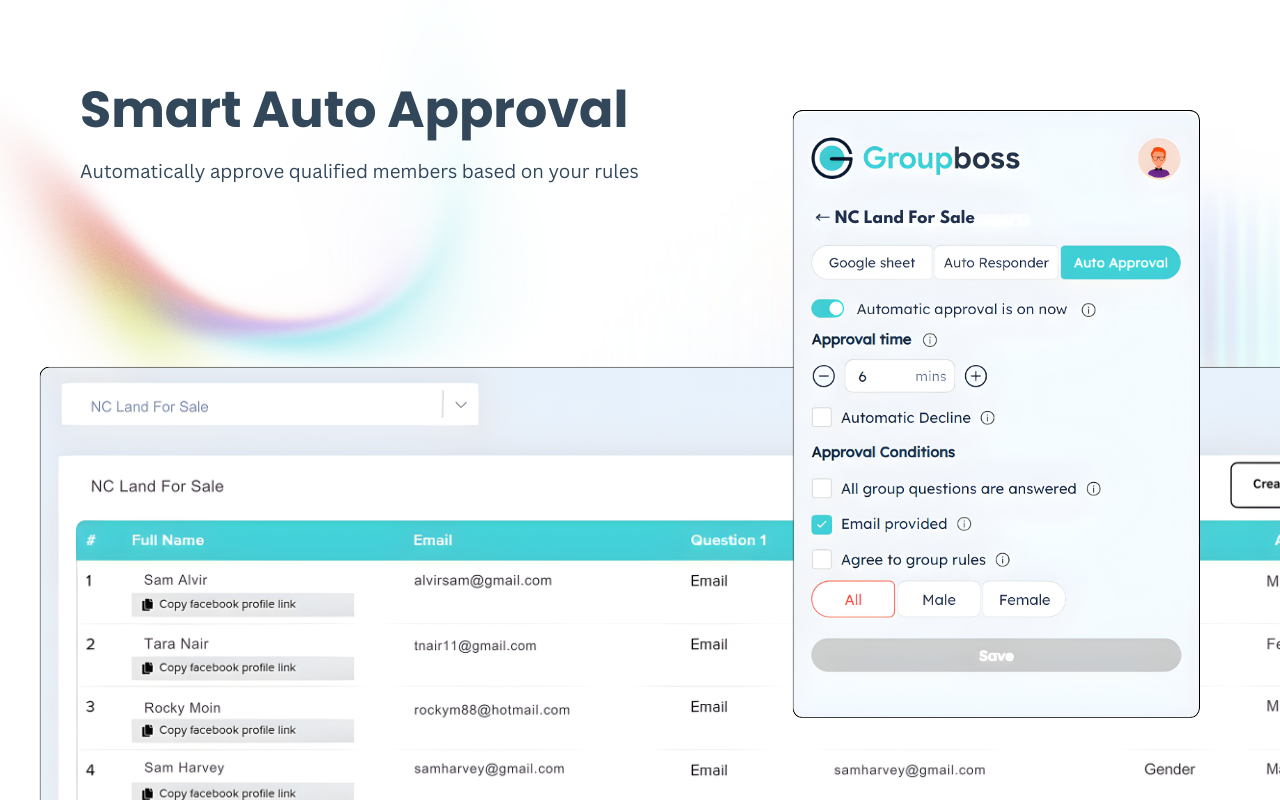
Task: Show info for automatic approval status
Action: point(1089,310)
